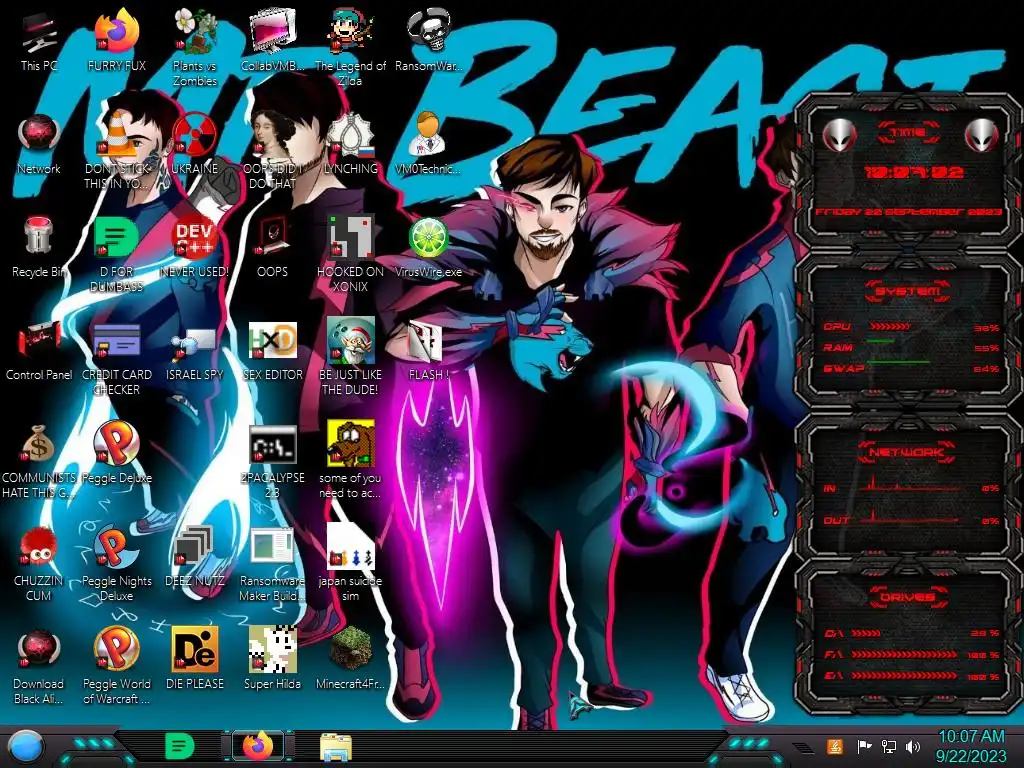Image resolution: width=1024 pixels, height=768 pixels.
Task: Open the Network desktop icon
Action: (x=39, y=144)
